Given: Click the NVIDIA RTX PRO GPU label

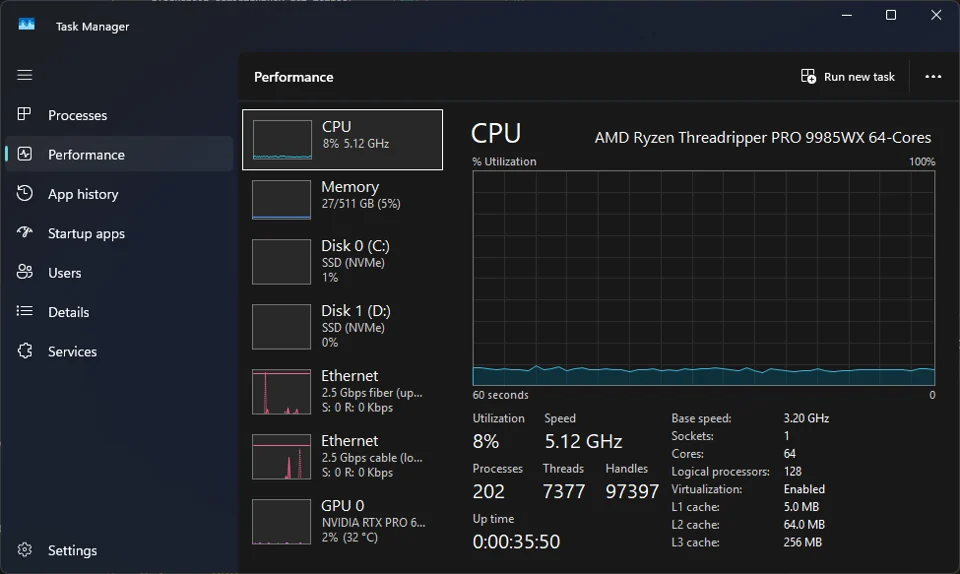Looking at the screenshot, I should pyautogui.click(x=373, y=523).
